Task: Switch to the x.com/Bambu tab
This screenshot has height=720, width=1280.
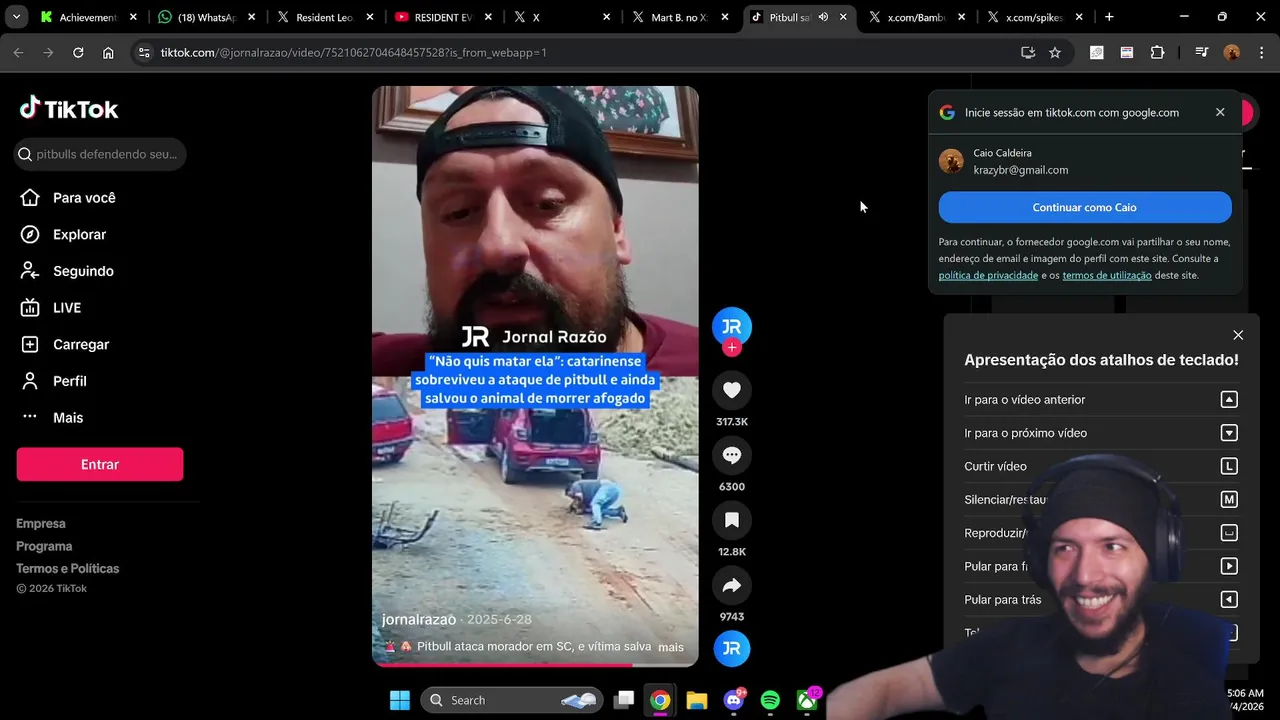Action: (917, 17)
